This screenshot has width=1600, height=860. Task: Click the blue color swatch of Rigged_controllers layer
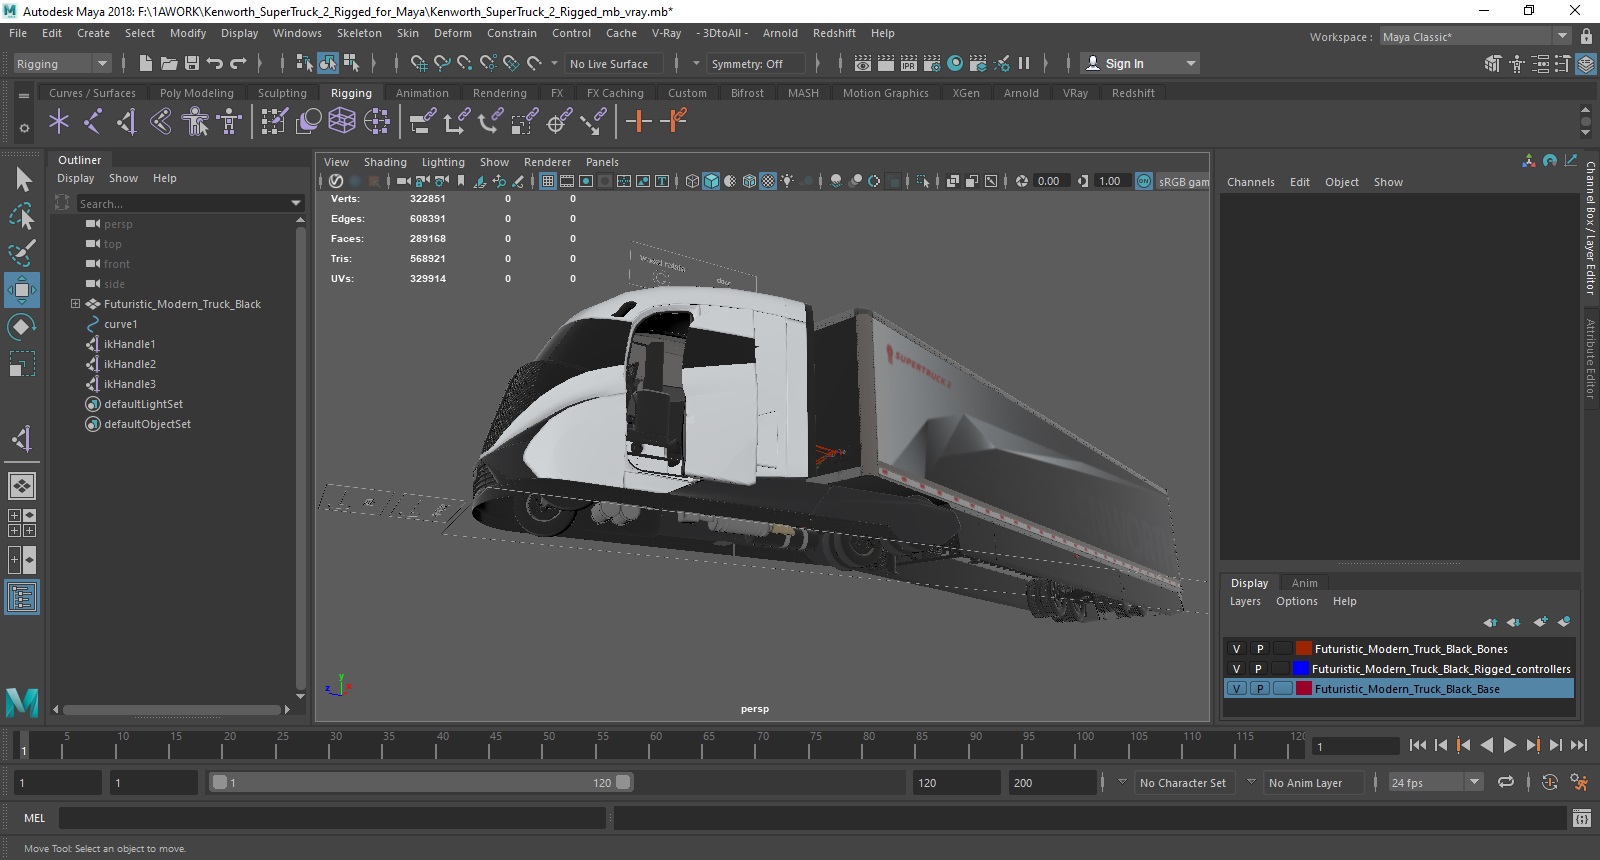[1301, 669]
